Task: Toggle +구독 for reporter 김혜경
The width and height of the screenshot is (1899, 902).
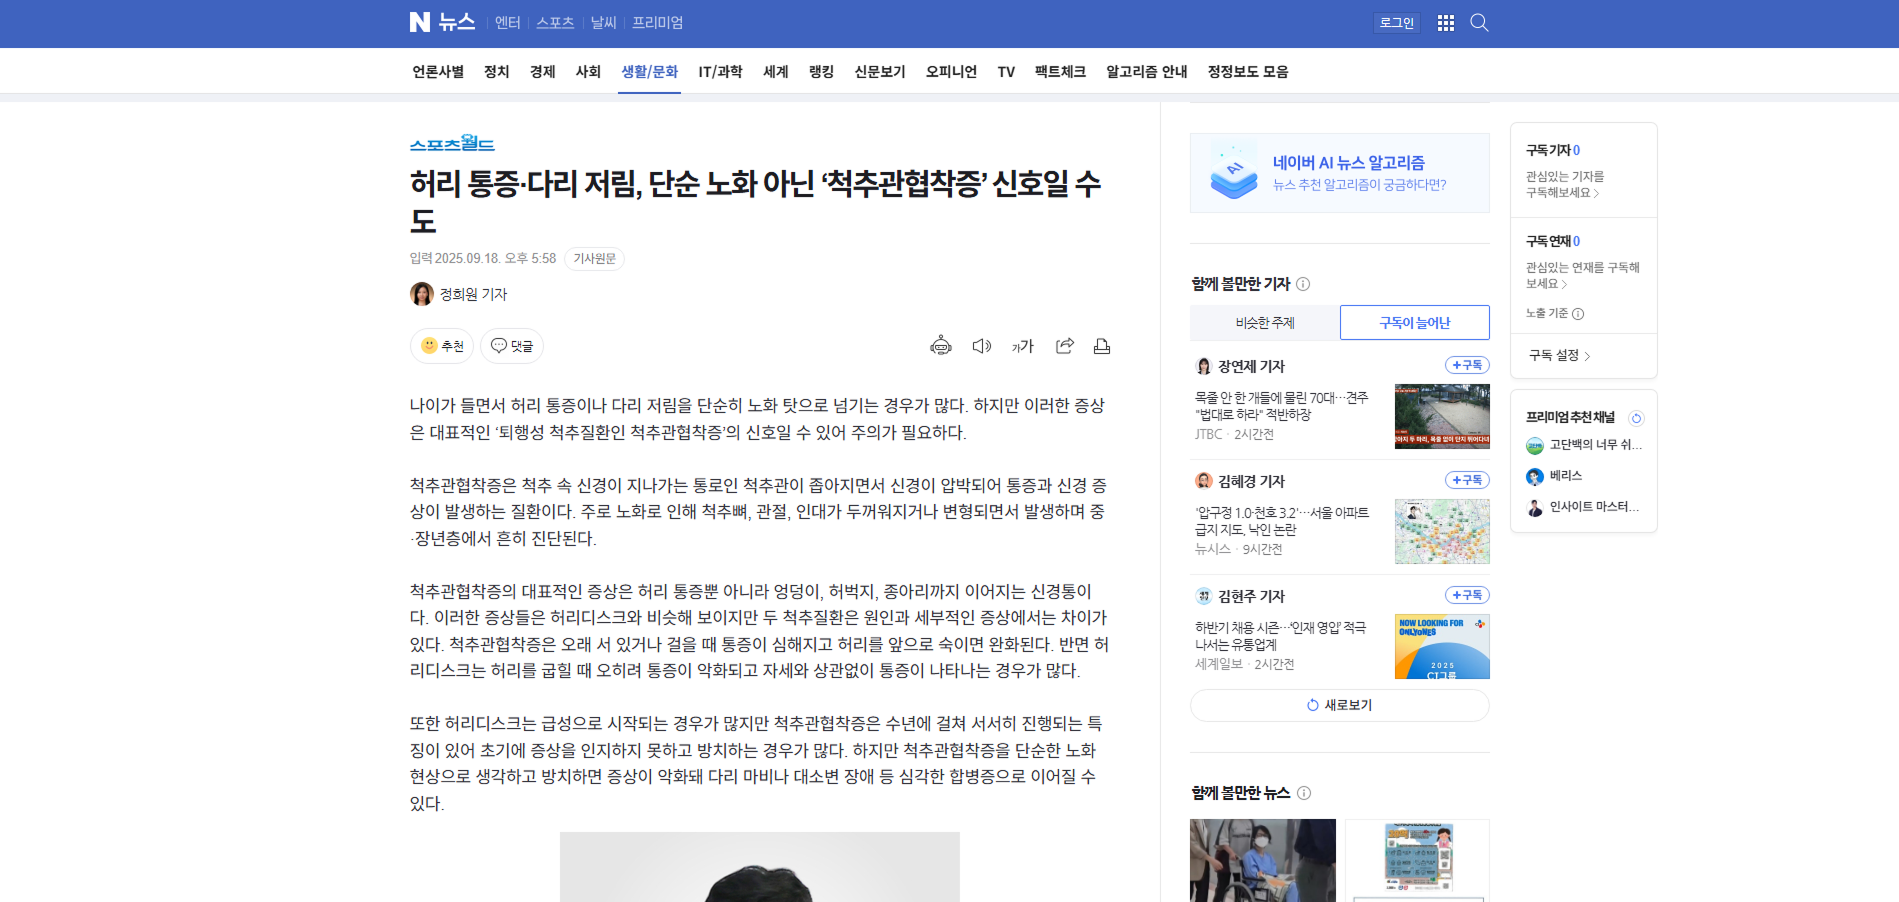Action: pos(1466,480)
